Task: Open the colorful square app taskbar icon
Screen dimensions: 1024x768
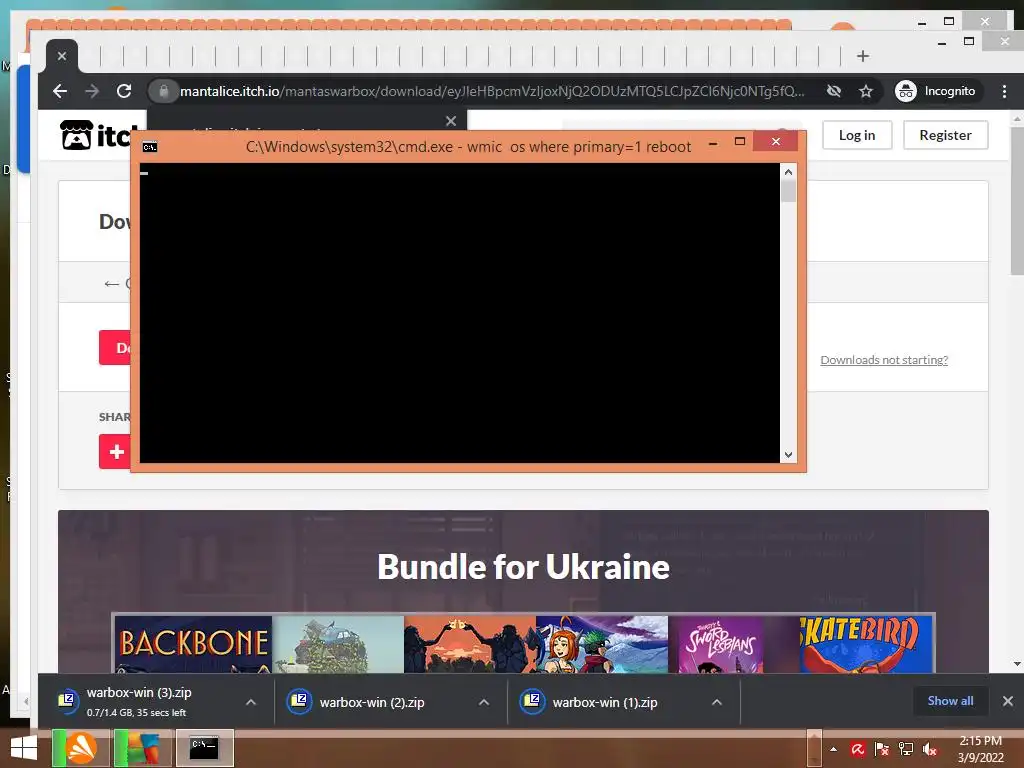Action: (143, 748)
